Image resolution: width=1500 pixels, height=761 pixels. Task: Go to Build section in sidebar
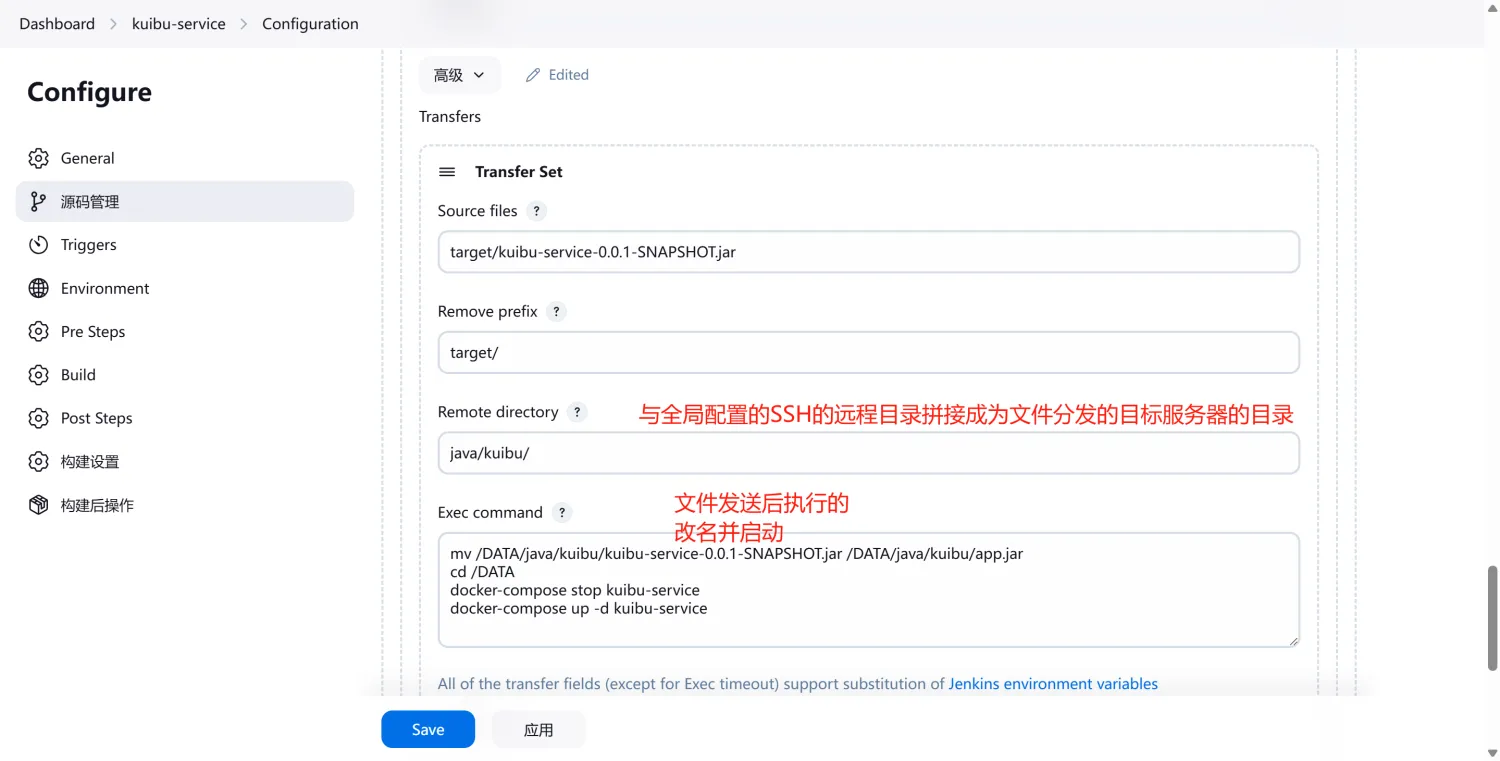click(x=78, y=375)
